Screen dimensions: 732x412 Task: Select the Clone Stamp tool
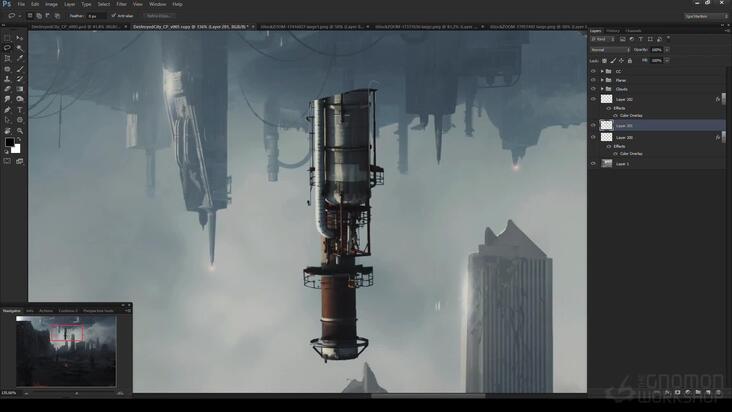7,79
